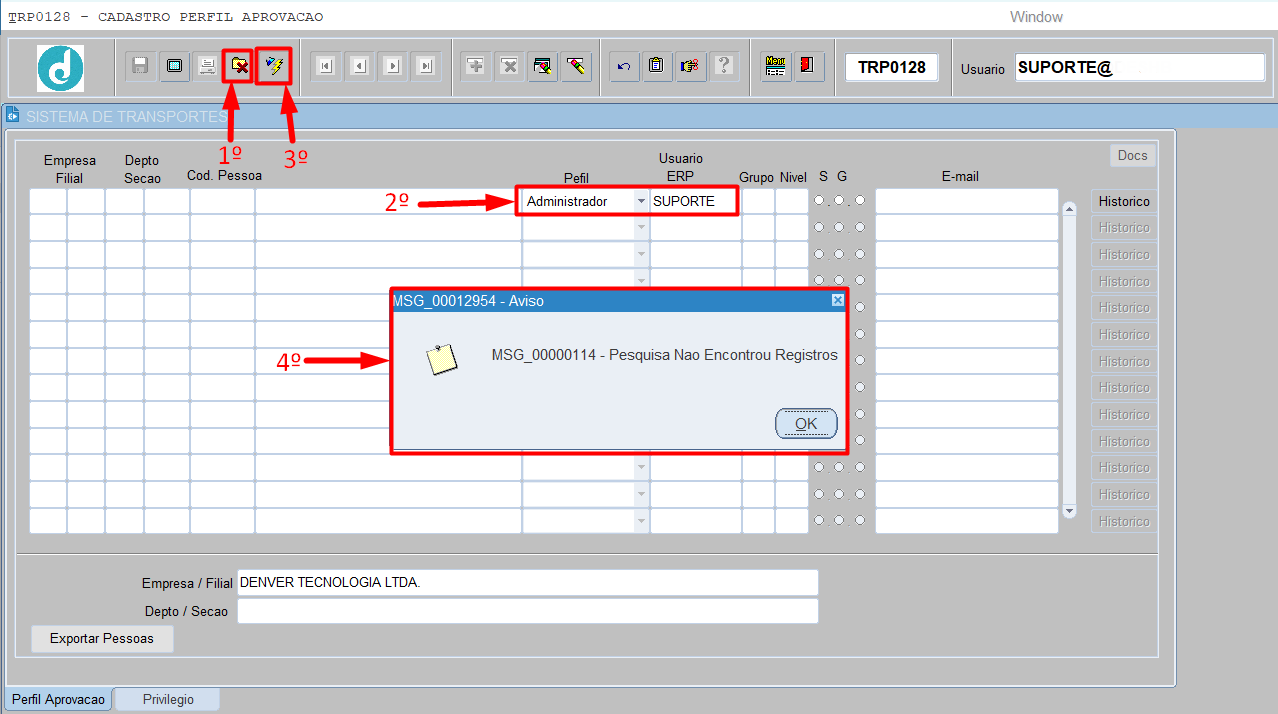Screen dimensions: 1278x714
Task: Jump to last record navigation icon
Action: pyautogui.click(x=426, y=66)
